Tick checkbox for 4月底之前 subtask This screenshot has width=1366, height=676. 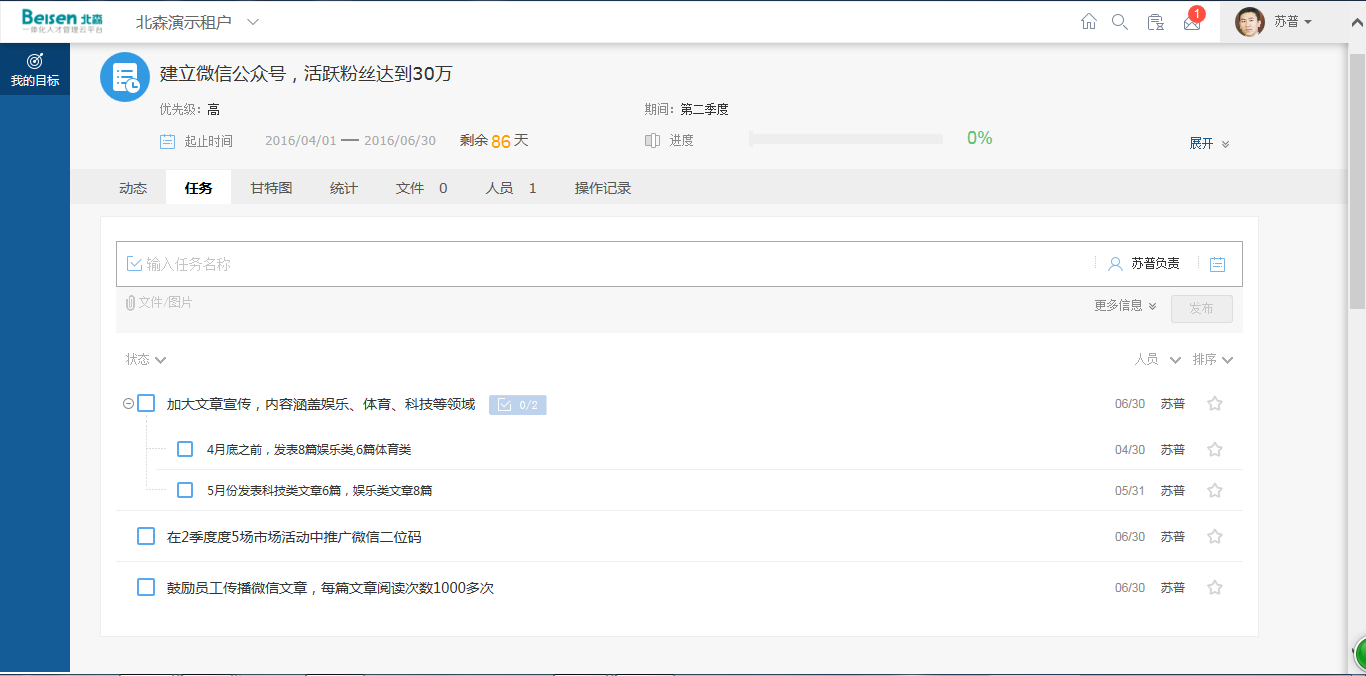pos(185,450)
